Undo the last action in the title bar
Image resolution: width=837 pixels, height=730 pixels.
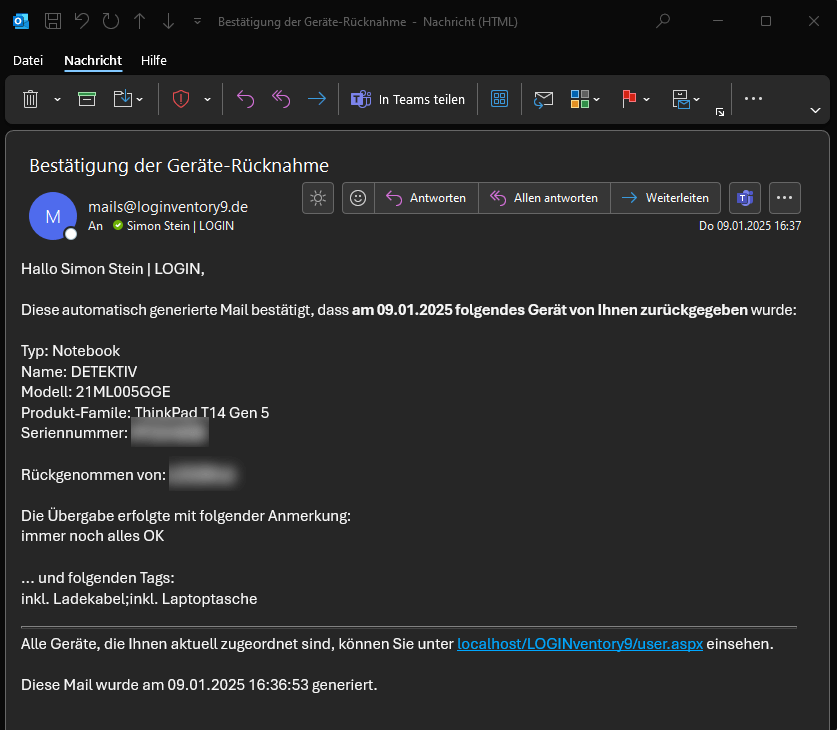[82, 21]
